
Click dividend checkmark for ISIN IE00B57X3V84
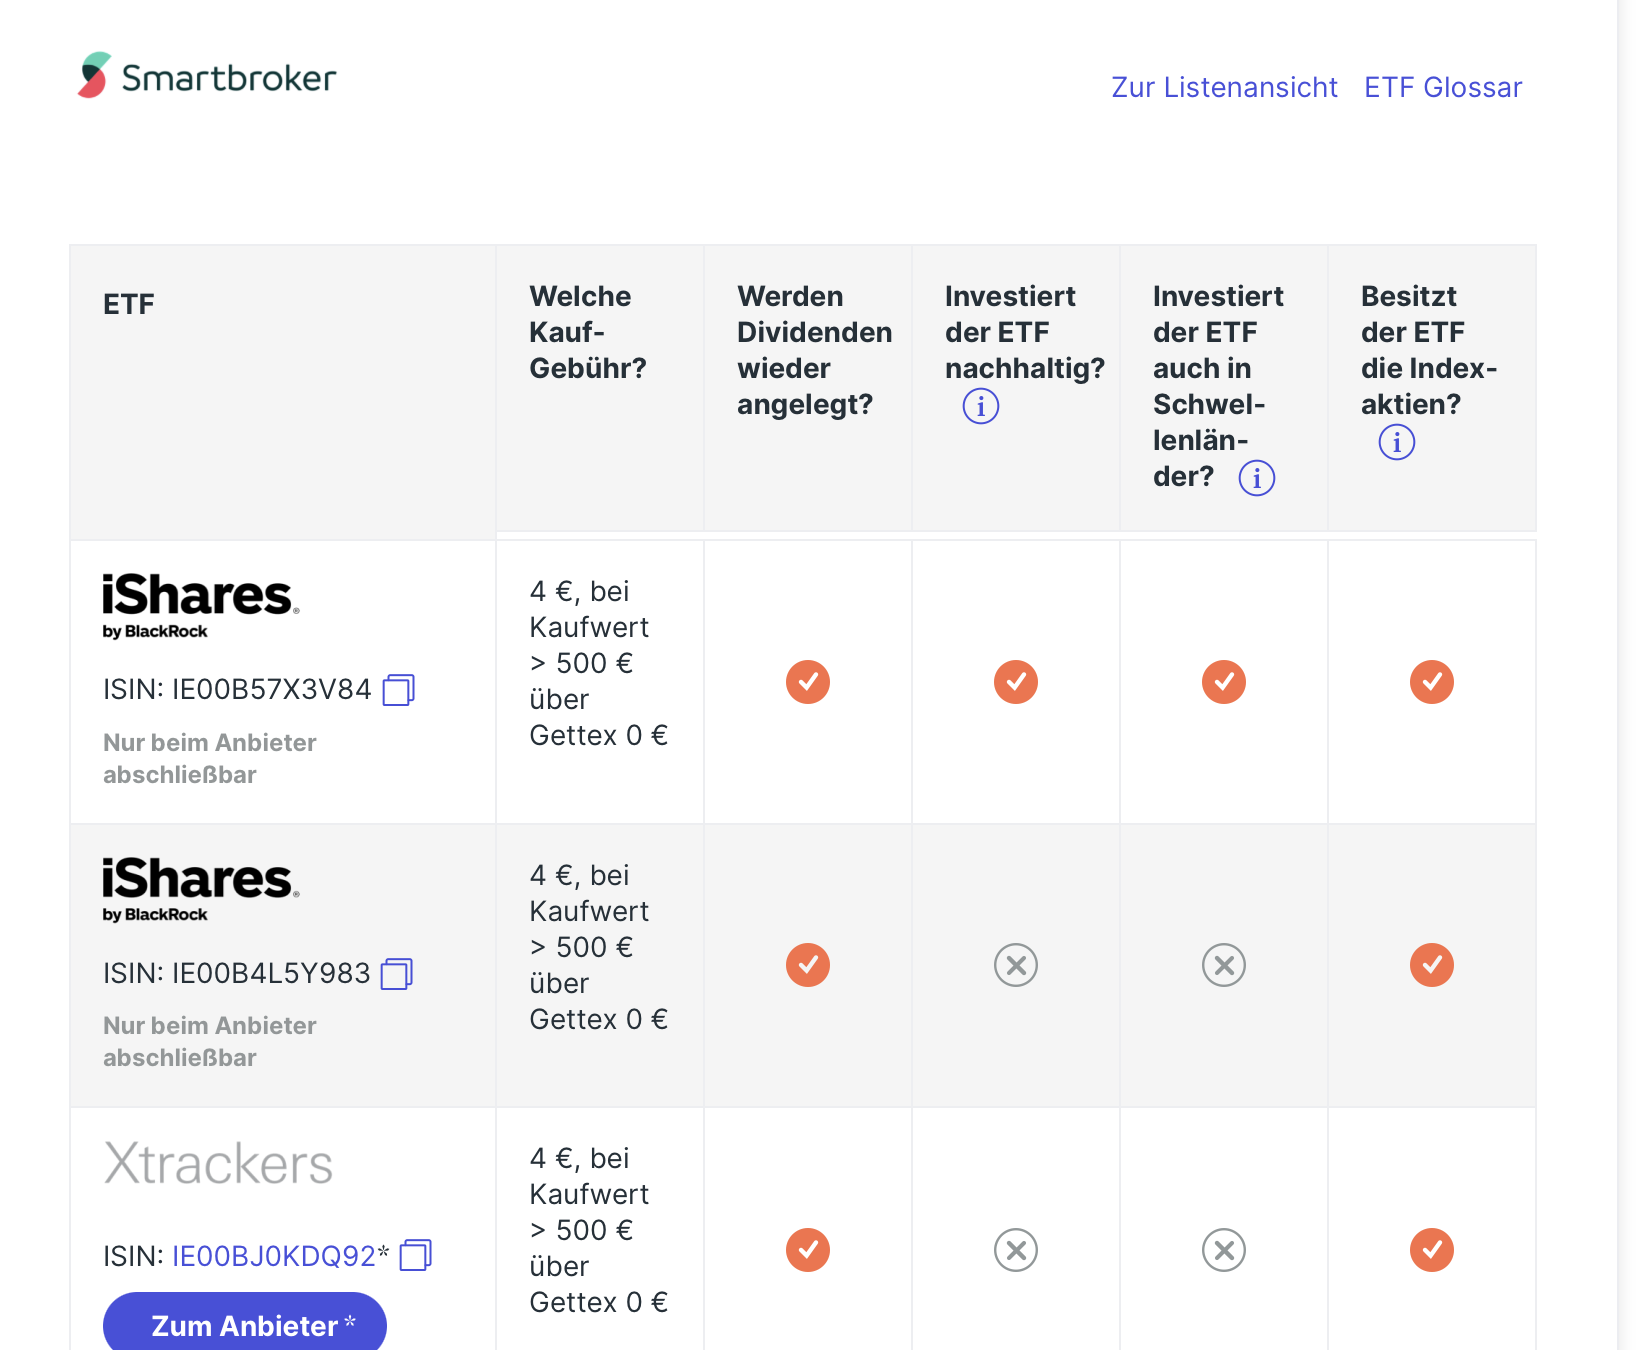click(807, 682)
